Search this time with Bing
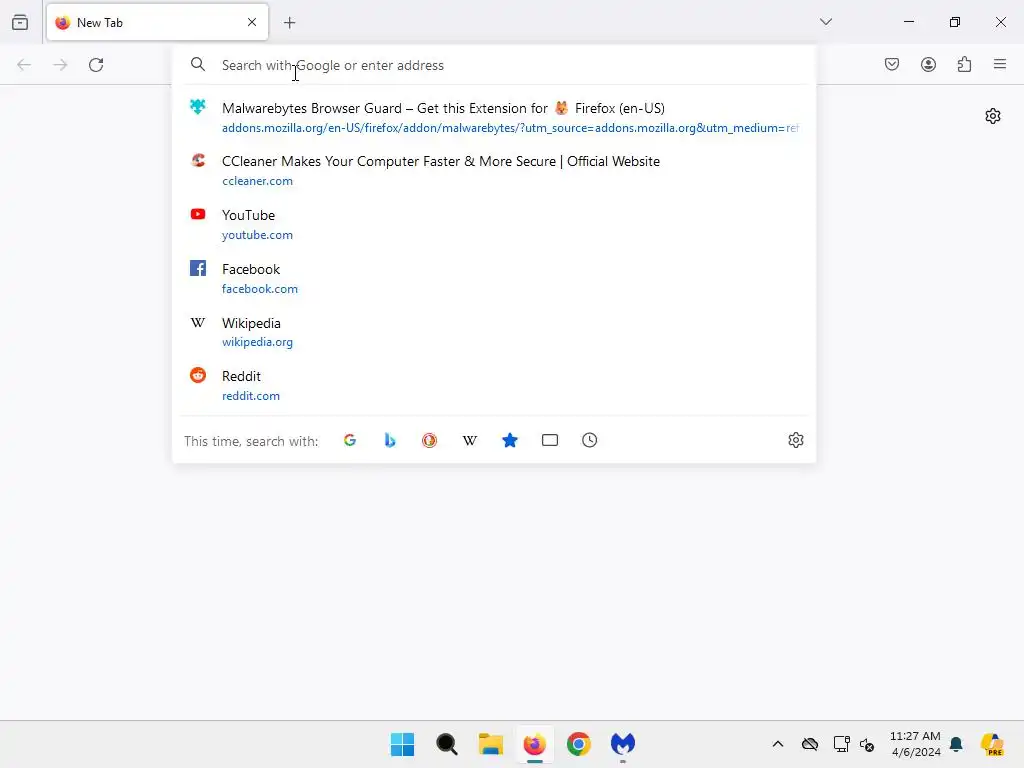1024x768 pixels. (390, 440)
